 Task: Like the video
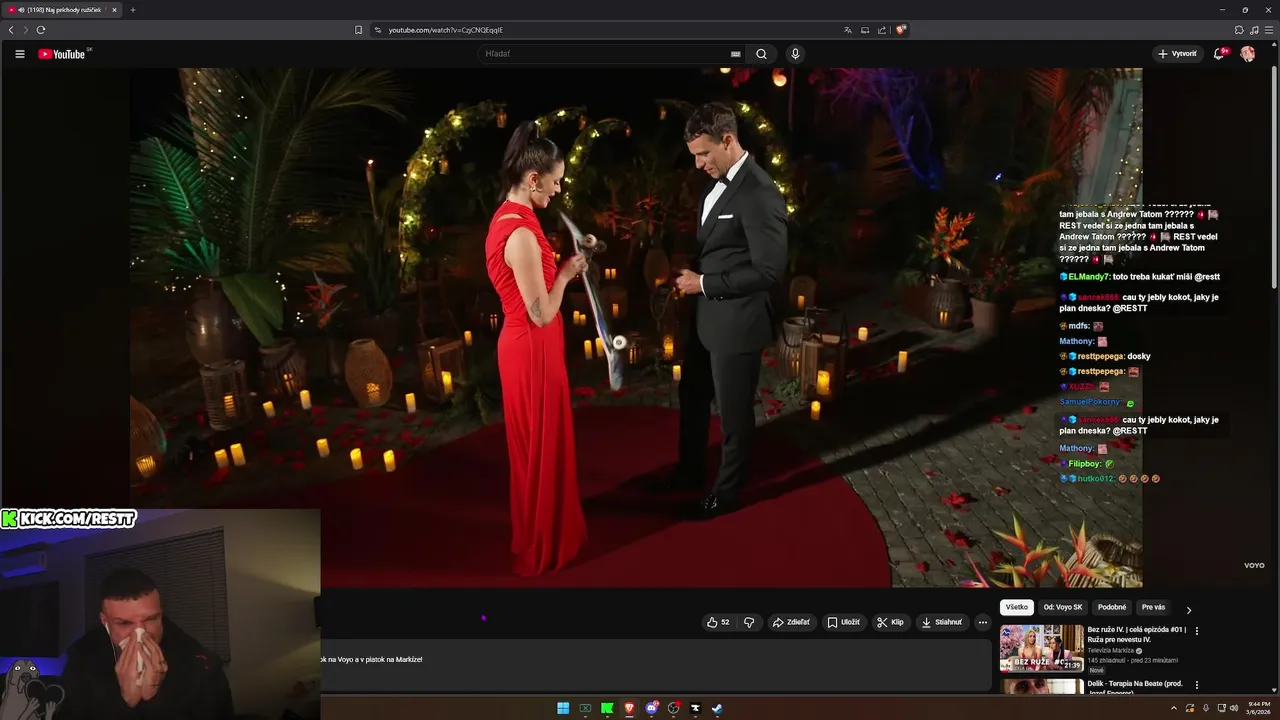[x=718, y=622]
